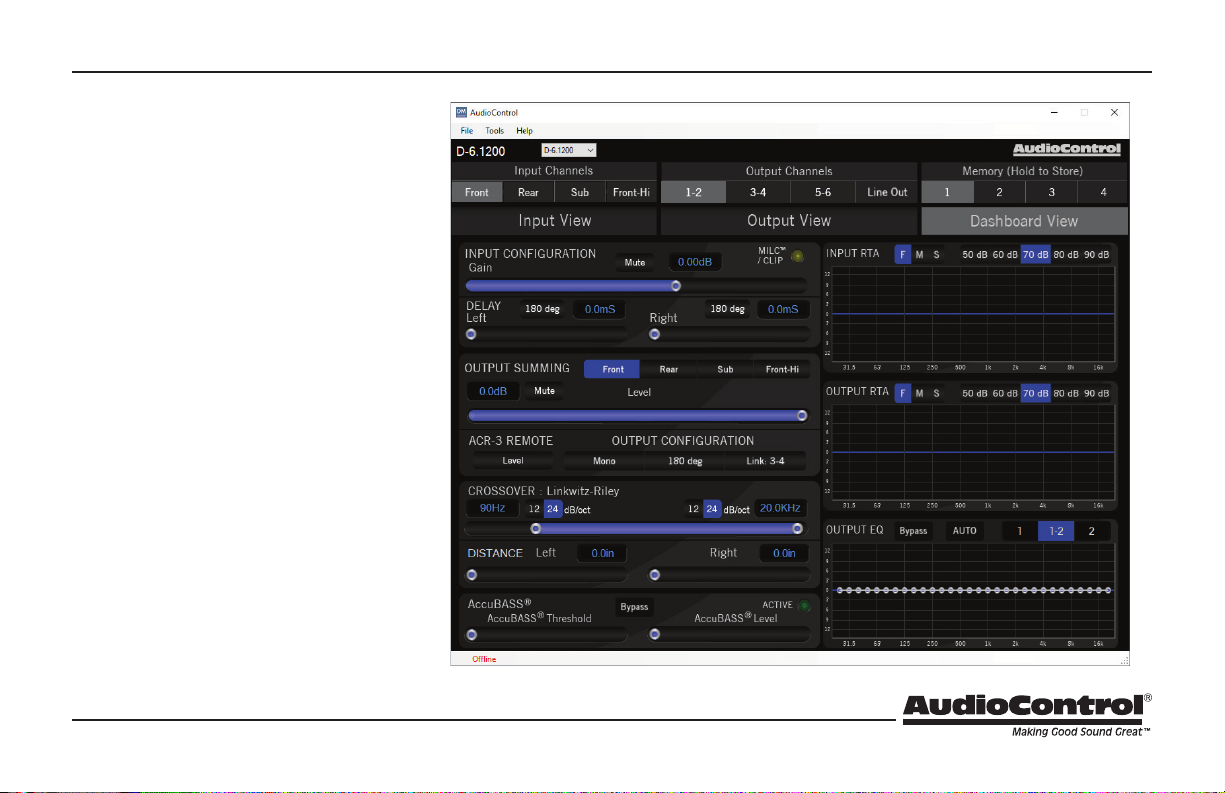Select Rear in Output Summing
1225x793 pixels.
pos(669,369)
